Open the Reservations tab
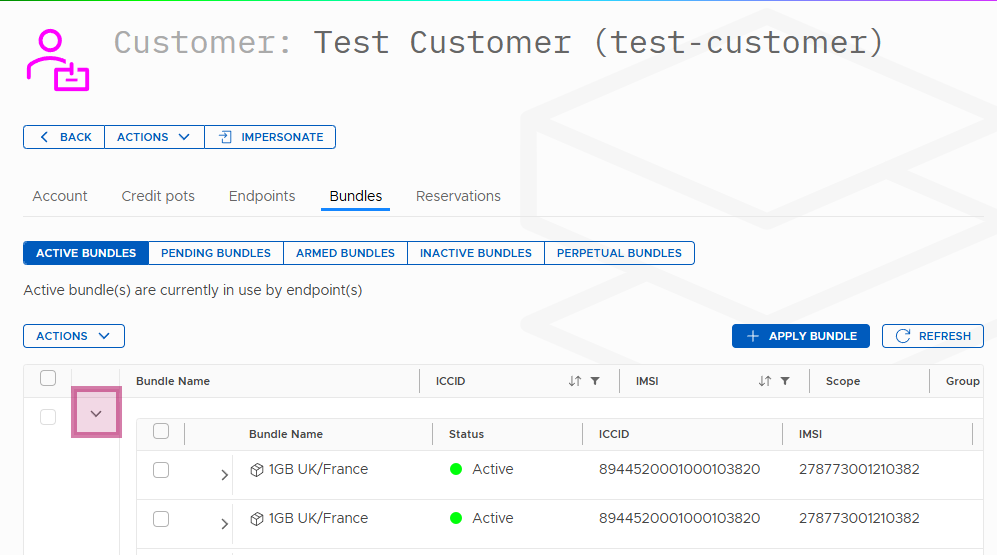The height and width of the screenshot is (555, 997). [458, 196]
